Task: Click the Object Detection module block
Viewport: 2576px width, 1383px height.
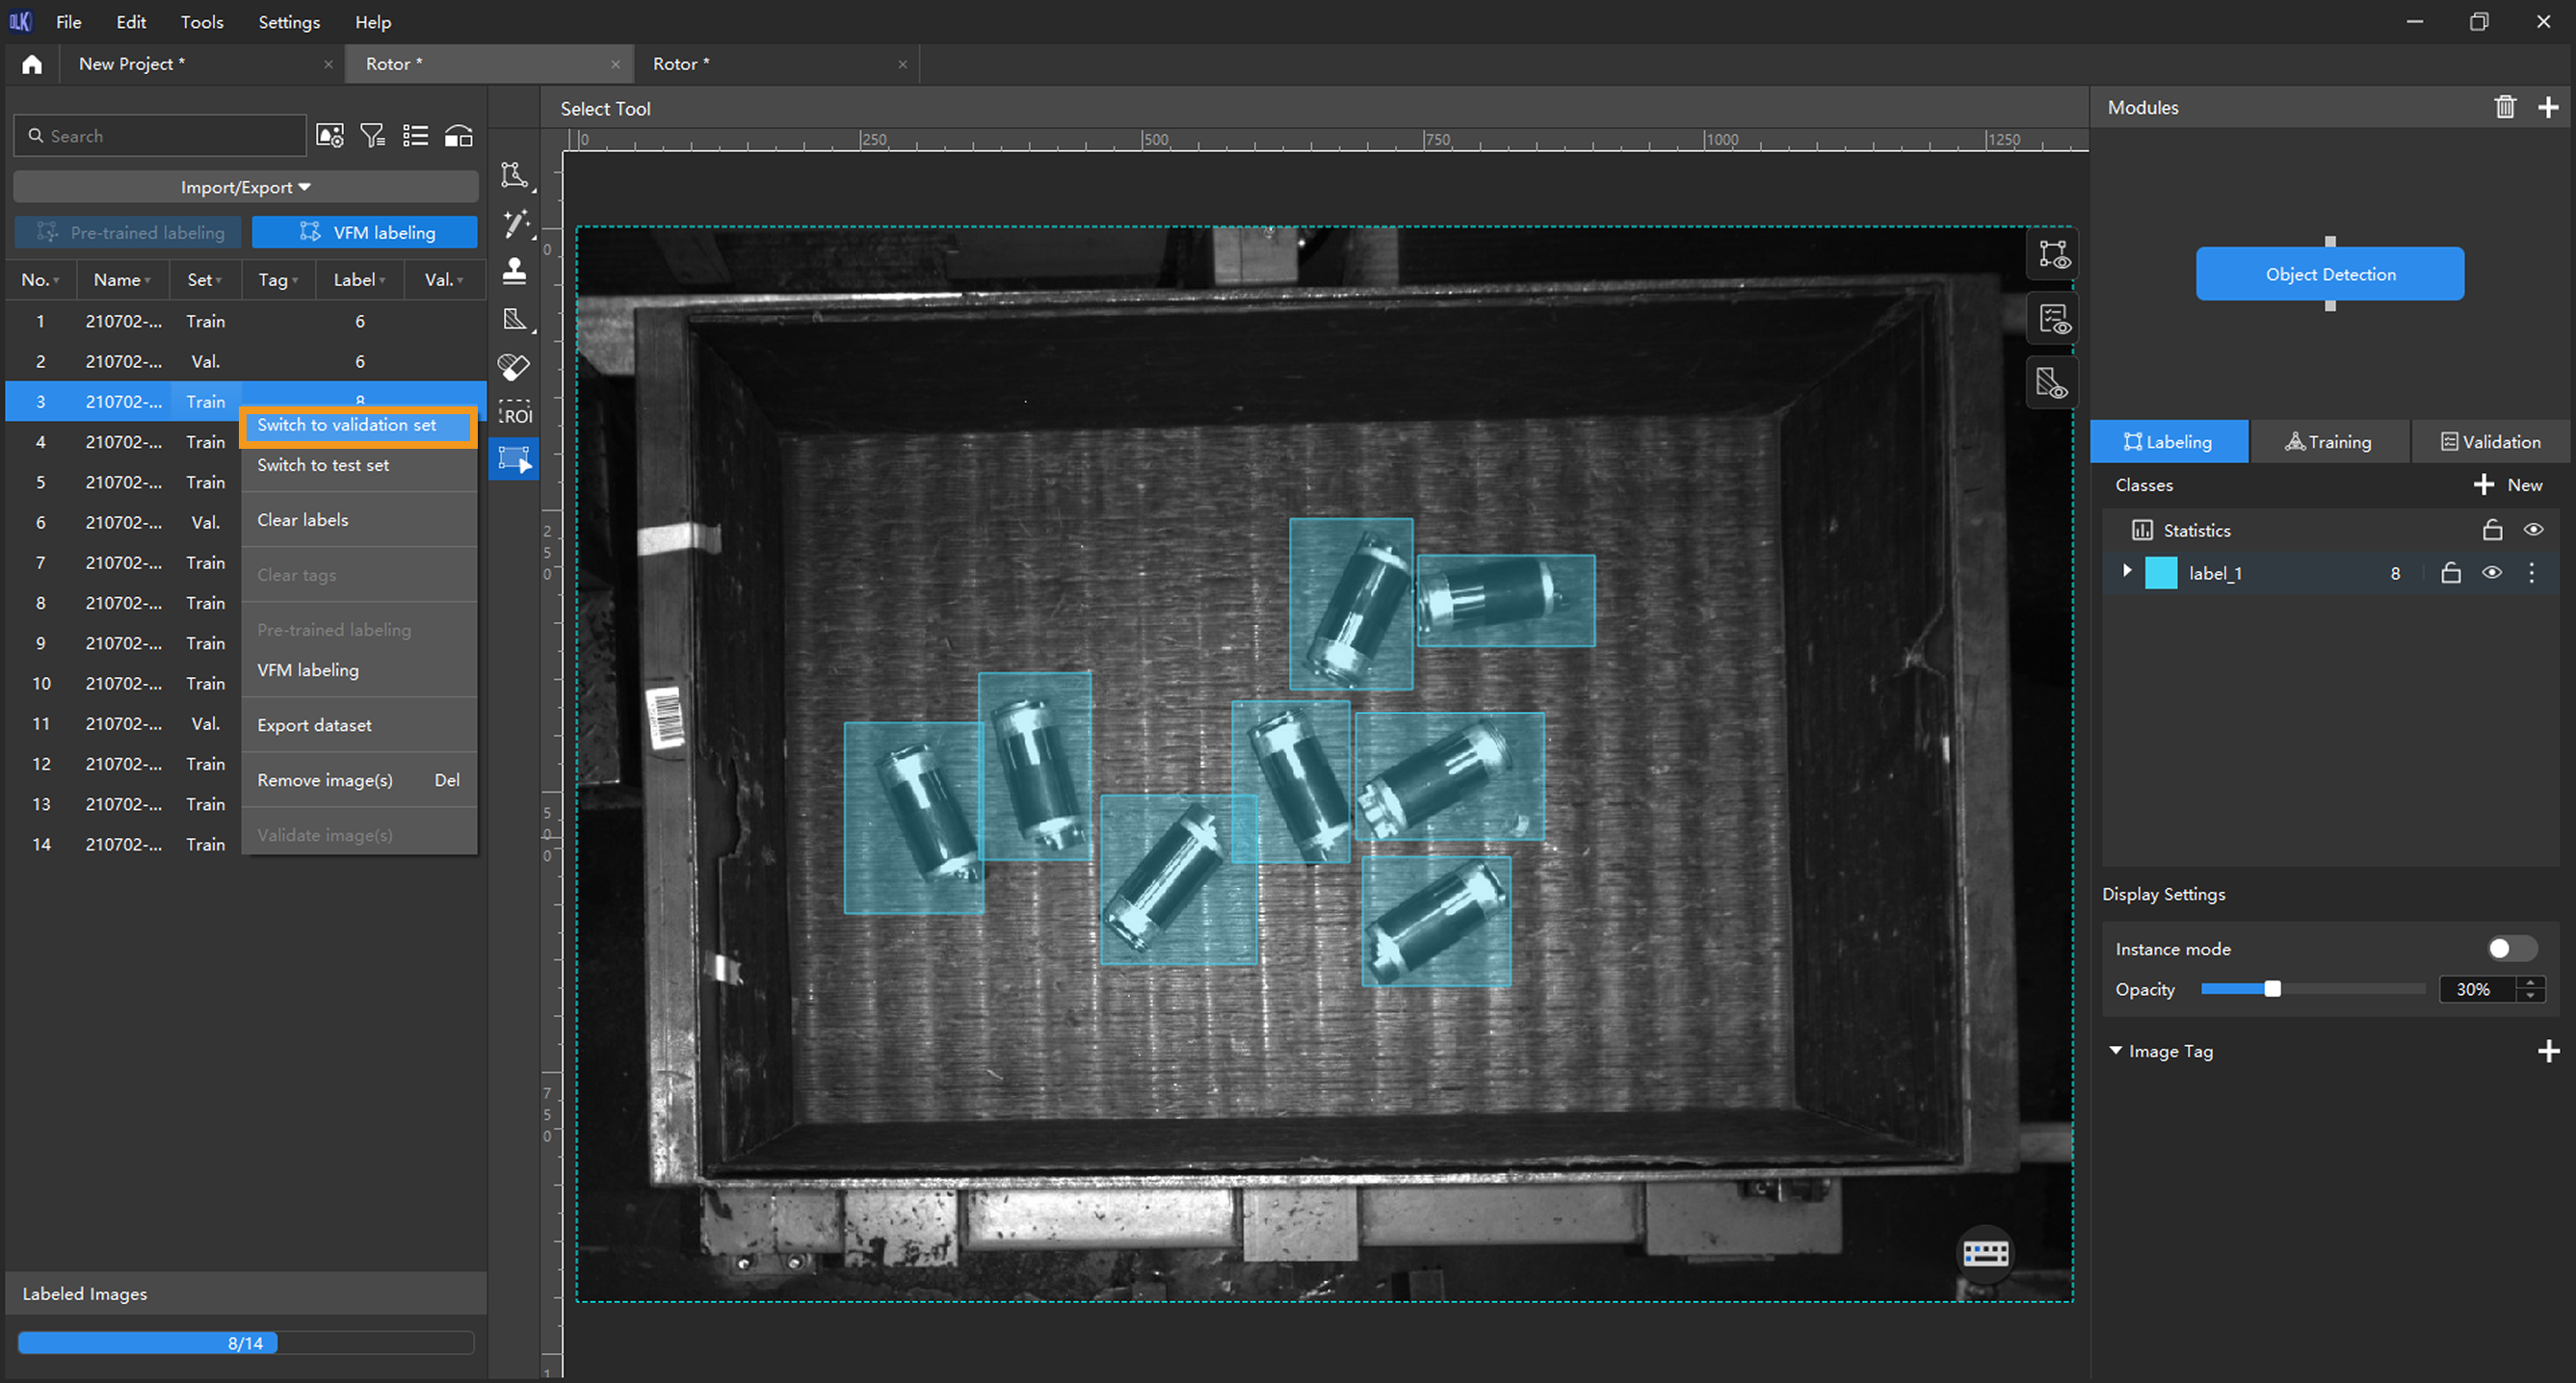Action: [2330, 274]
